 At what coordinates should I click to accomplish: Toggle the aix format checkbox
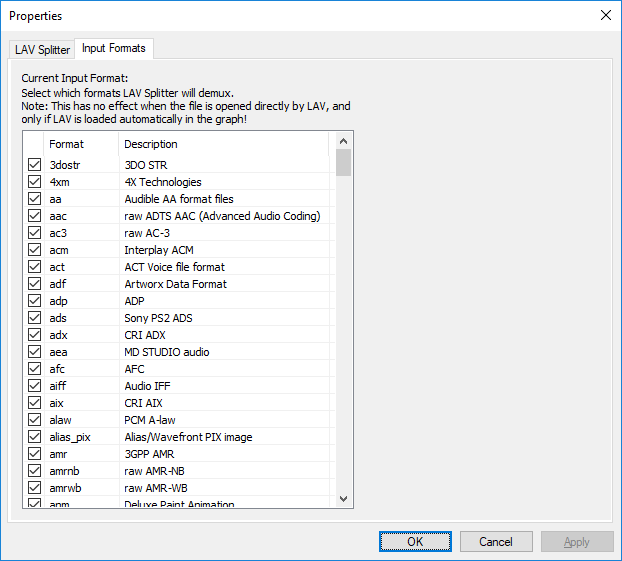pyautogui.click(x=35, y=403)
